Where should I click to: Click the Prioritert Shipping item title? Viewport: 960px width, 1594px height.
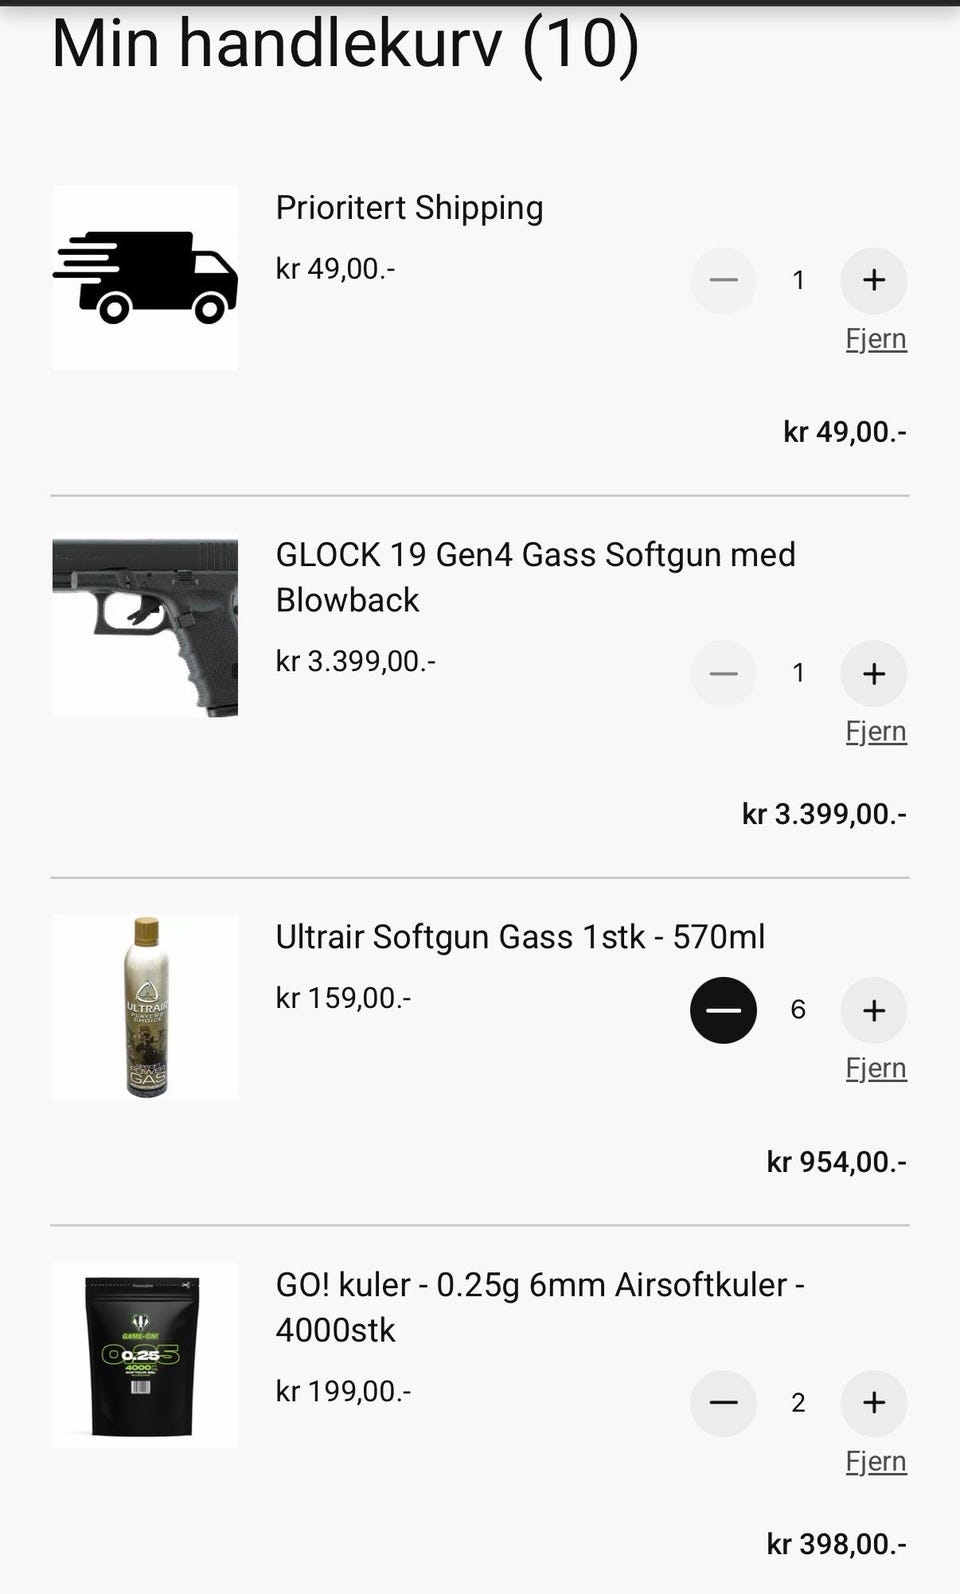pyautogui.click(x=409, y=208)
